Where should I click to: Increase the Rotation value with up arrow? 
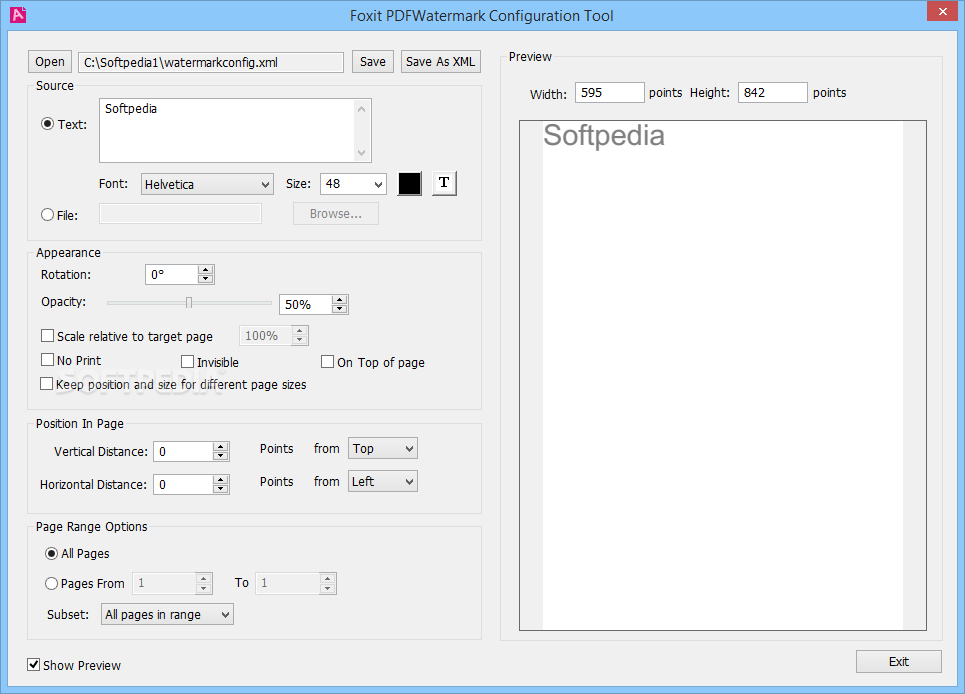point(206,270)
